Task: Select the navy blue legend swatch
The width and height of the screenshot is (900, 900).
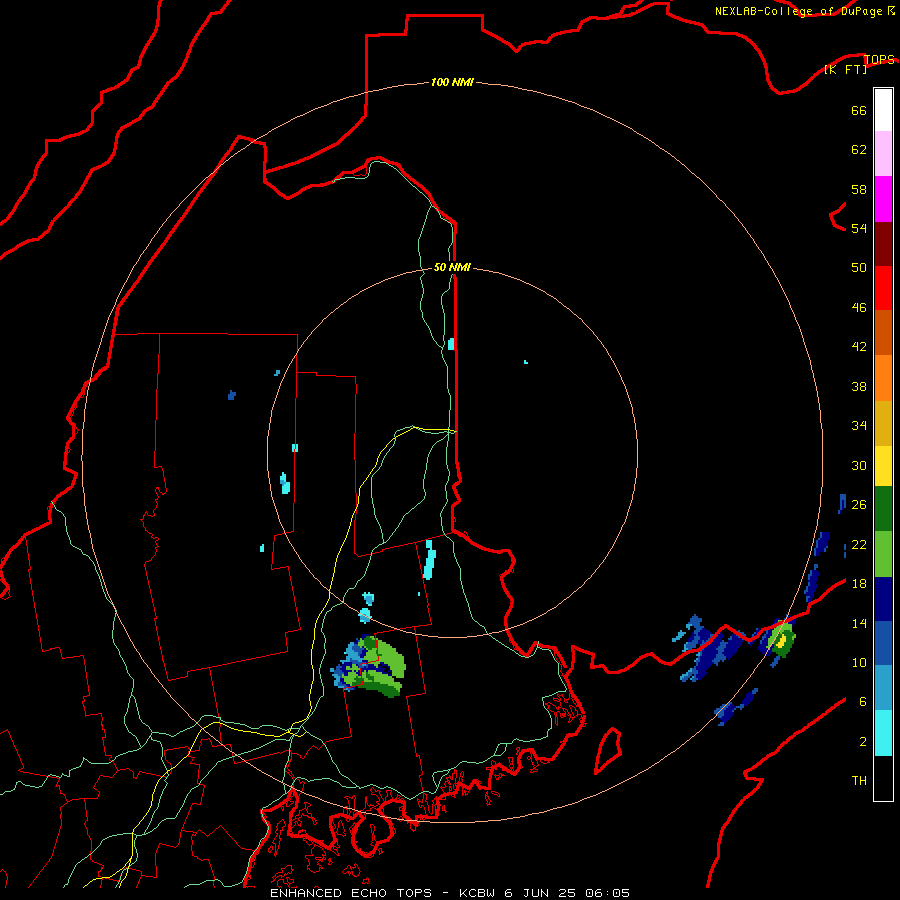Action: 883,599
